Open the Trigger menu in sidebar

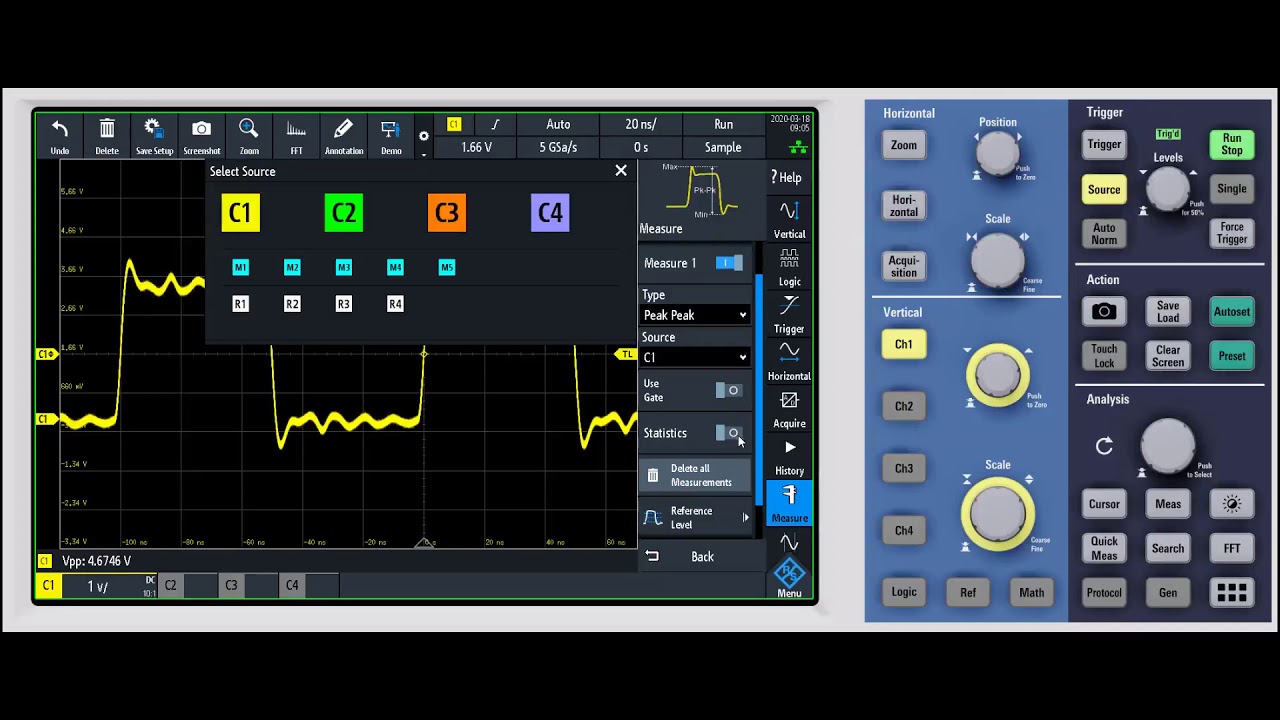789,314
